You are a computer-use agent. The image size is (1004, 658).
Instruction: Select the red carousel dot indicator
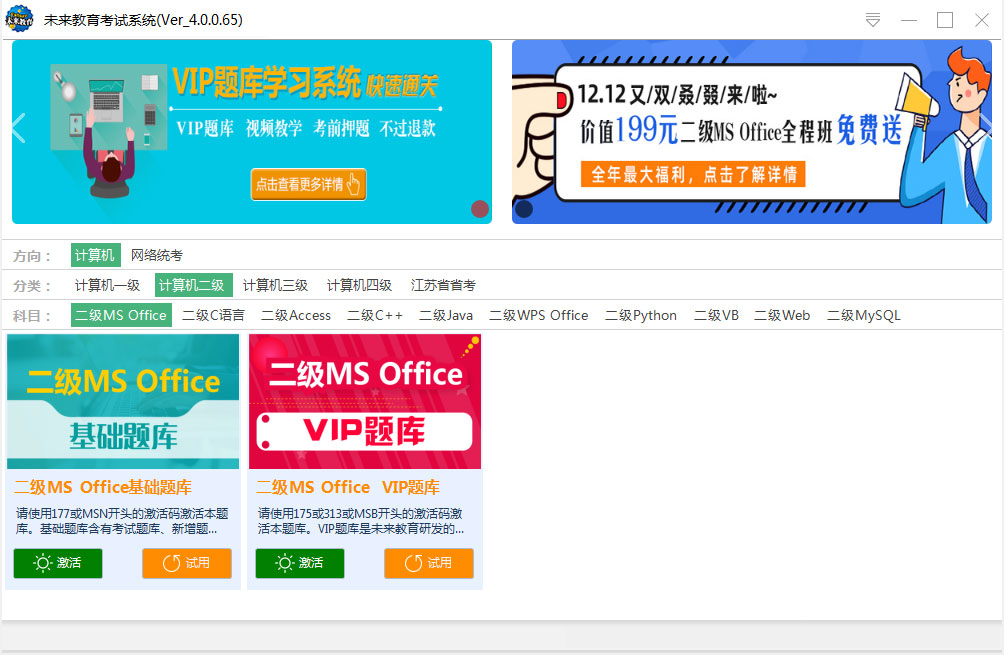480,209
